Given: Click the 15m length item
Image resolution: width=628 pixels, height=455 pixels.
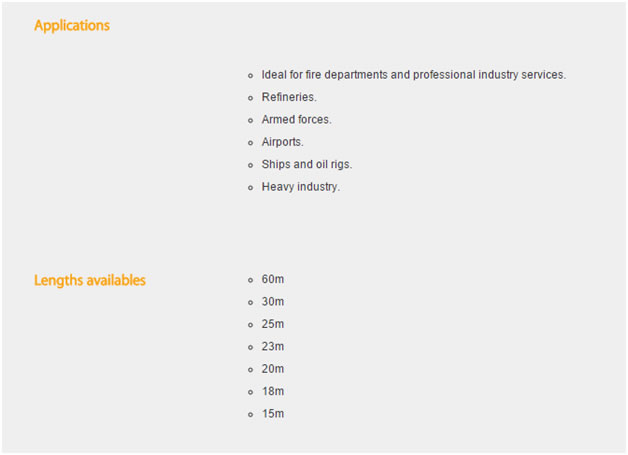Looking at the screenshot, I should (x=273, y=414).
